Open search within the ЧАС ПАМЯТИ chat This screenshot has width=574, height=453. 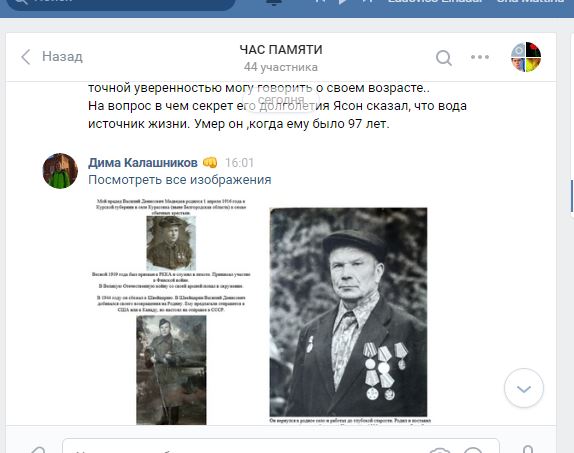point(444,57)
